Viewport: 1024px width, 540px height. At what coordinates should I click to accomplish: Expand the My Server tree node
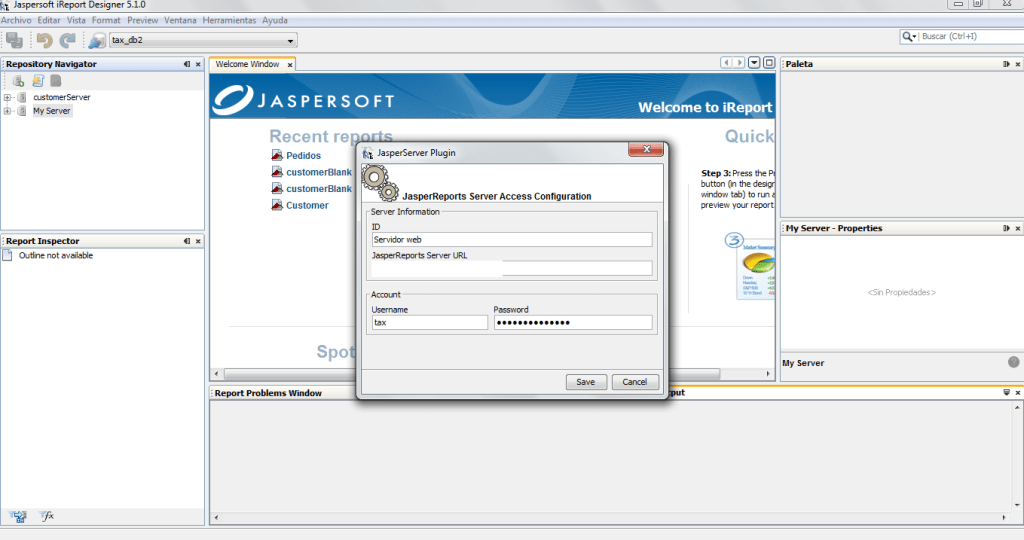tap(8, 111)
